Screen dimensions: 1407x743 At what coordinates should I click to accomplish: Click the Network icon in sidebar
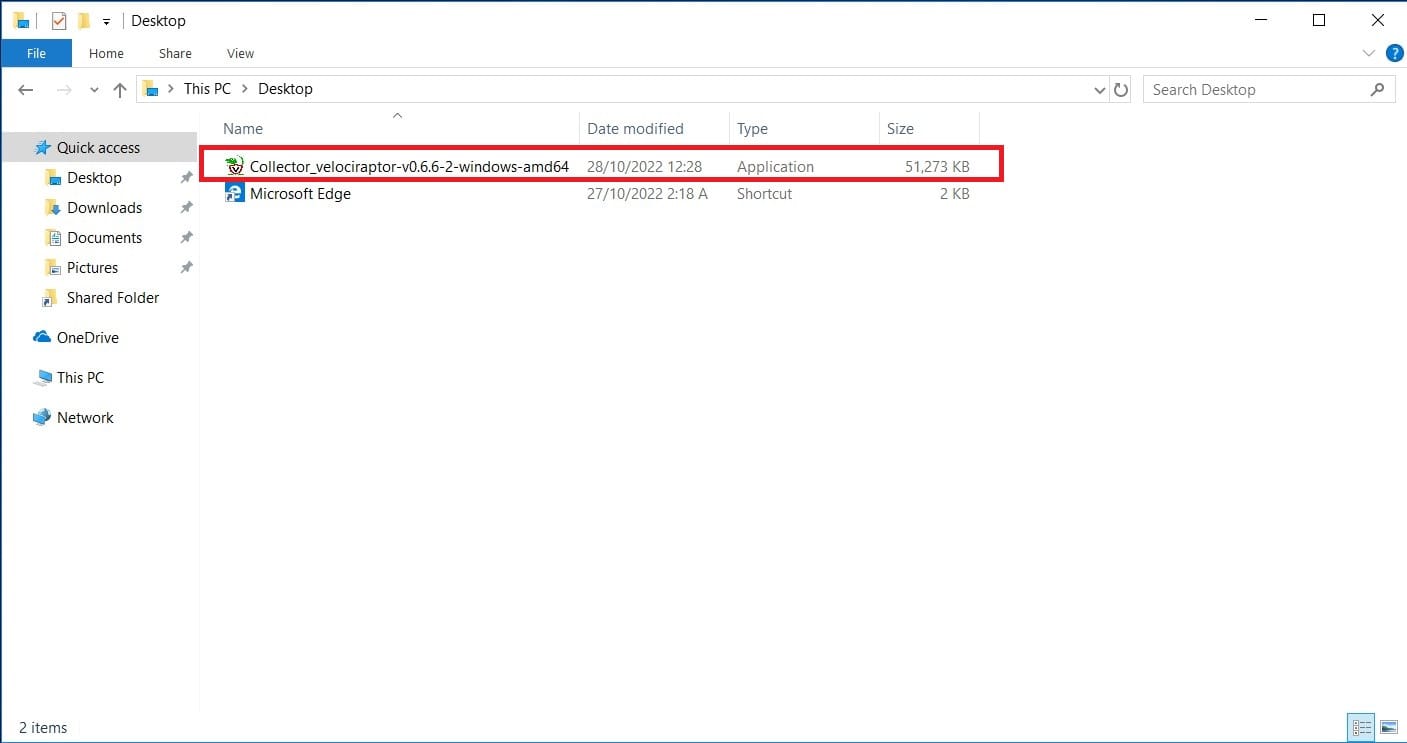click(42, 417)
